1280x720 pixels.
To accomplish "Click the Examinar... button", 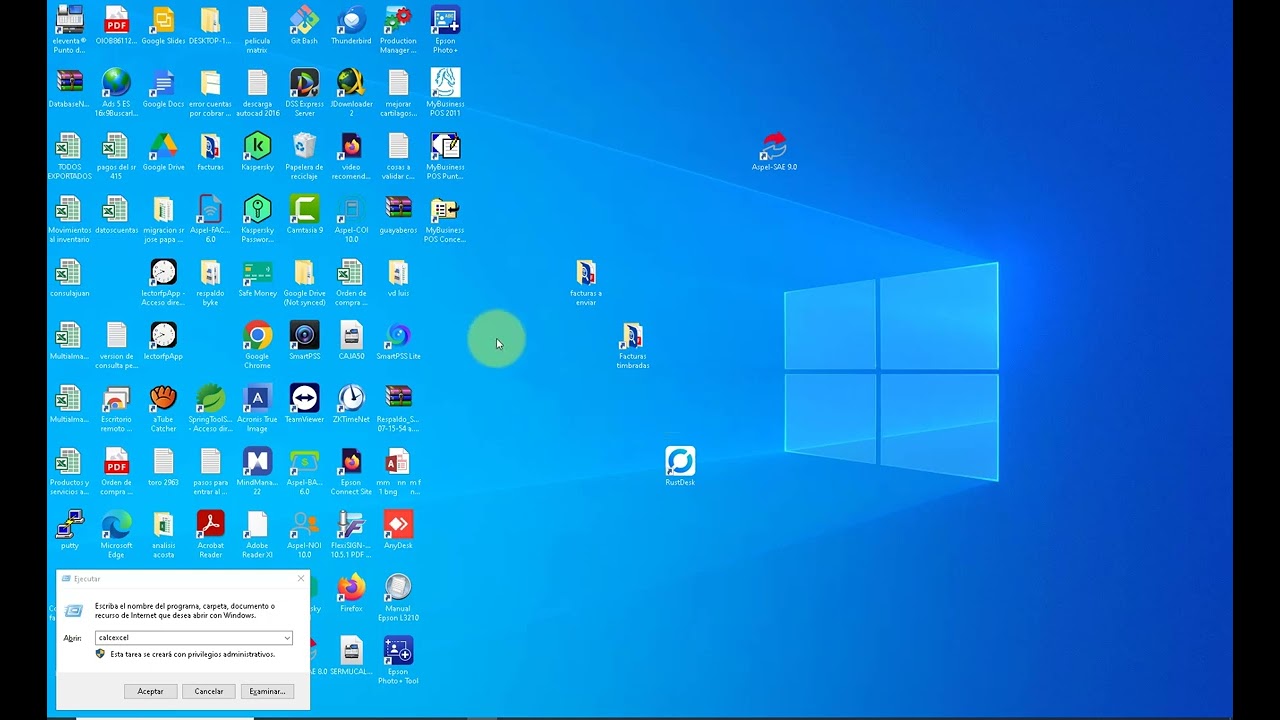I will (267, 691).
